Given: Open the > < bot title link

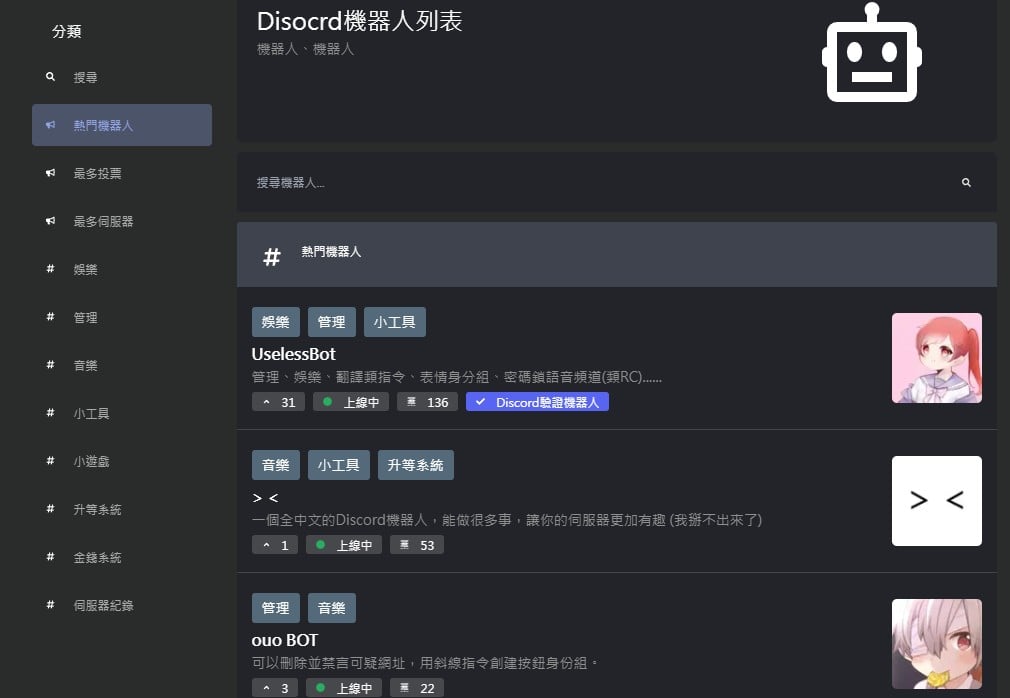Looking at the screenshot, I should click(265, 498).
